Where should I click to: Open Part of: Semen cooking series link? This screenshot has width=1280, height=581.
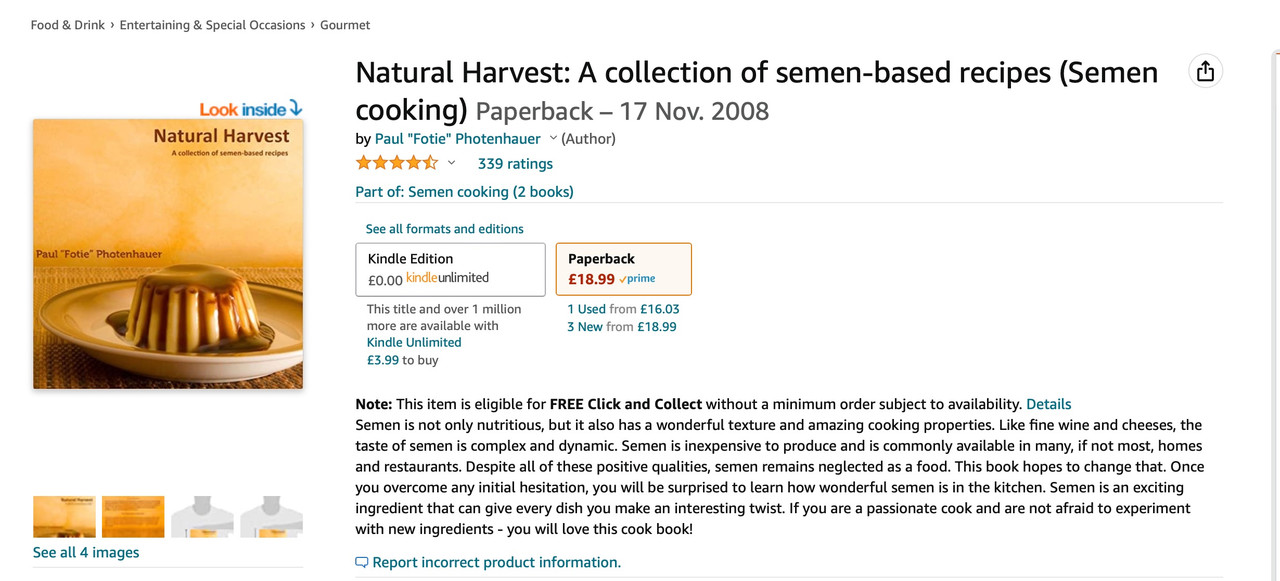(464, 192)
